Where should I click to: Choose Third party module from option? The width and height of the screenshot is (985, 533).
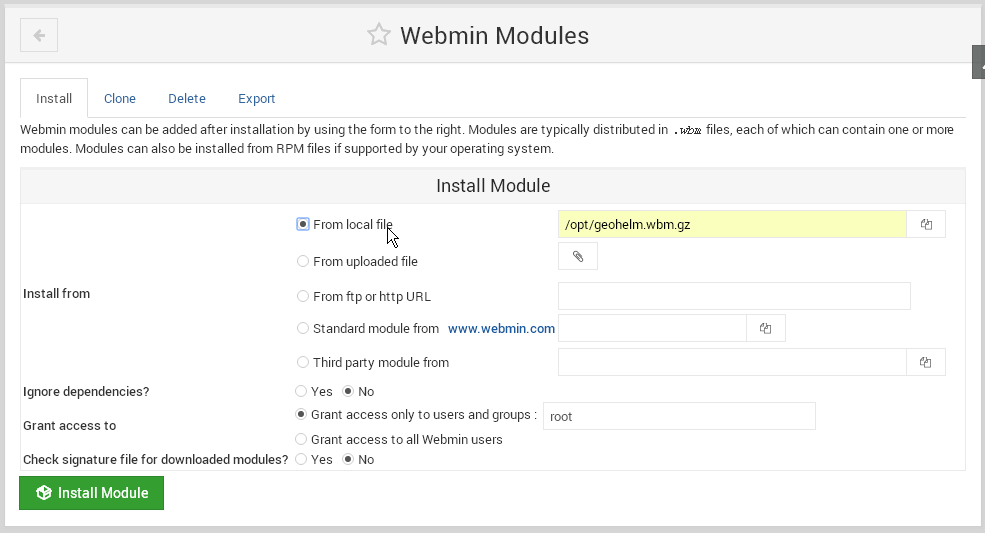(x=303, y=362)
